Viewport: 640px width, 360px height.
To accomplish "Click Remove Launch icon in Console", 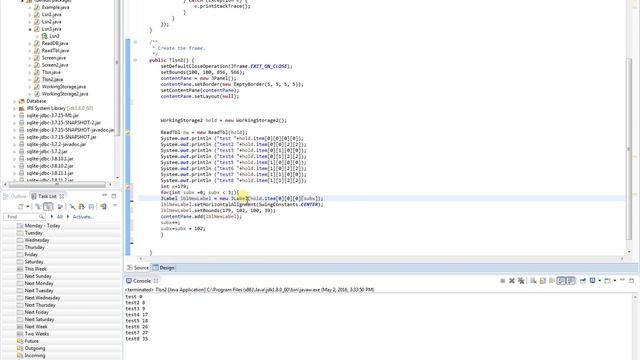I will 512,281.
